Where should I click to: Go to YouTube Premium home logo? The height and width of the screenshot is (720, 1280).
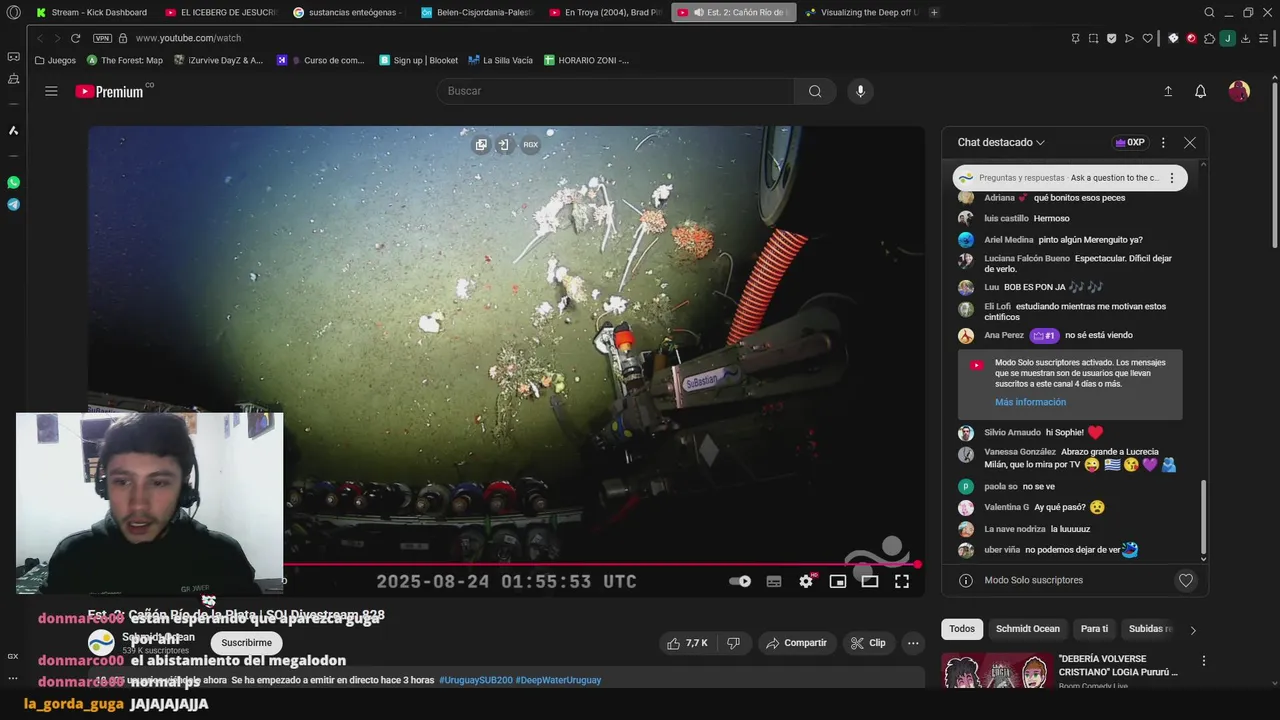[110, 91]
